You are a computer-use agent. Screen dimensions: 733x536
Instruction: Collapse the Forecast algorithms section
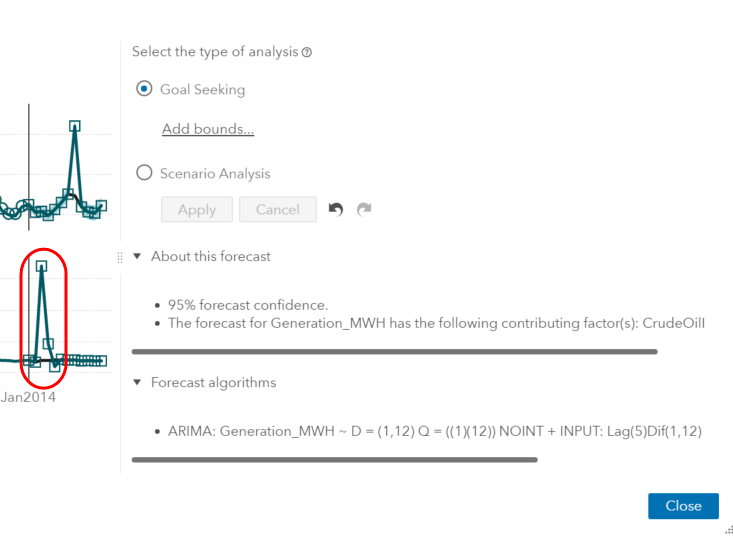click(138, 383)
